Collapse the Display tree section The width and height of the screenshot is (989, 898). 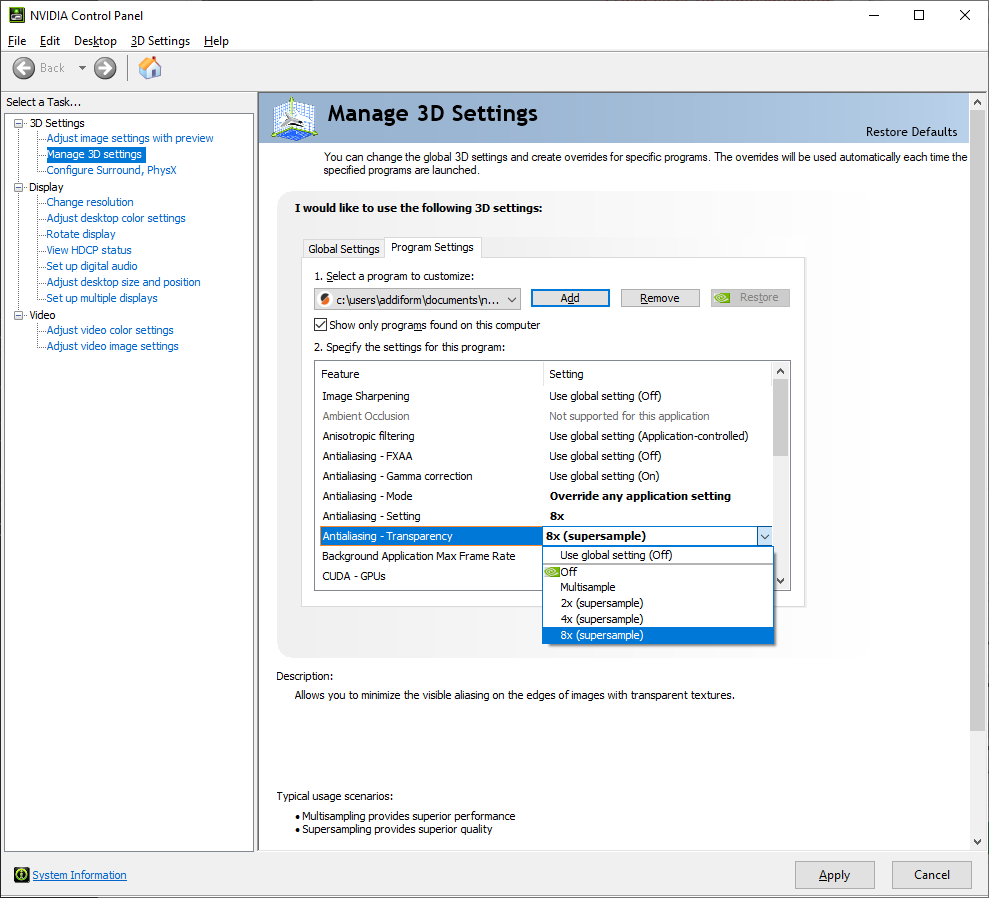pos(18,186)
